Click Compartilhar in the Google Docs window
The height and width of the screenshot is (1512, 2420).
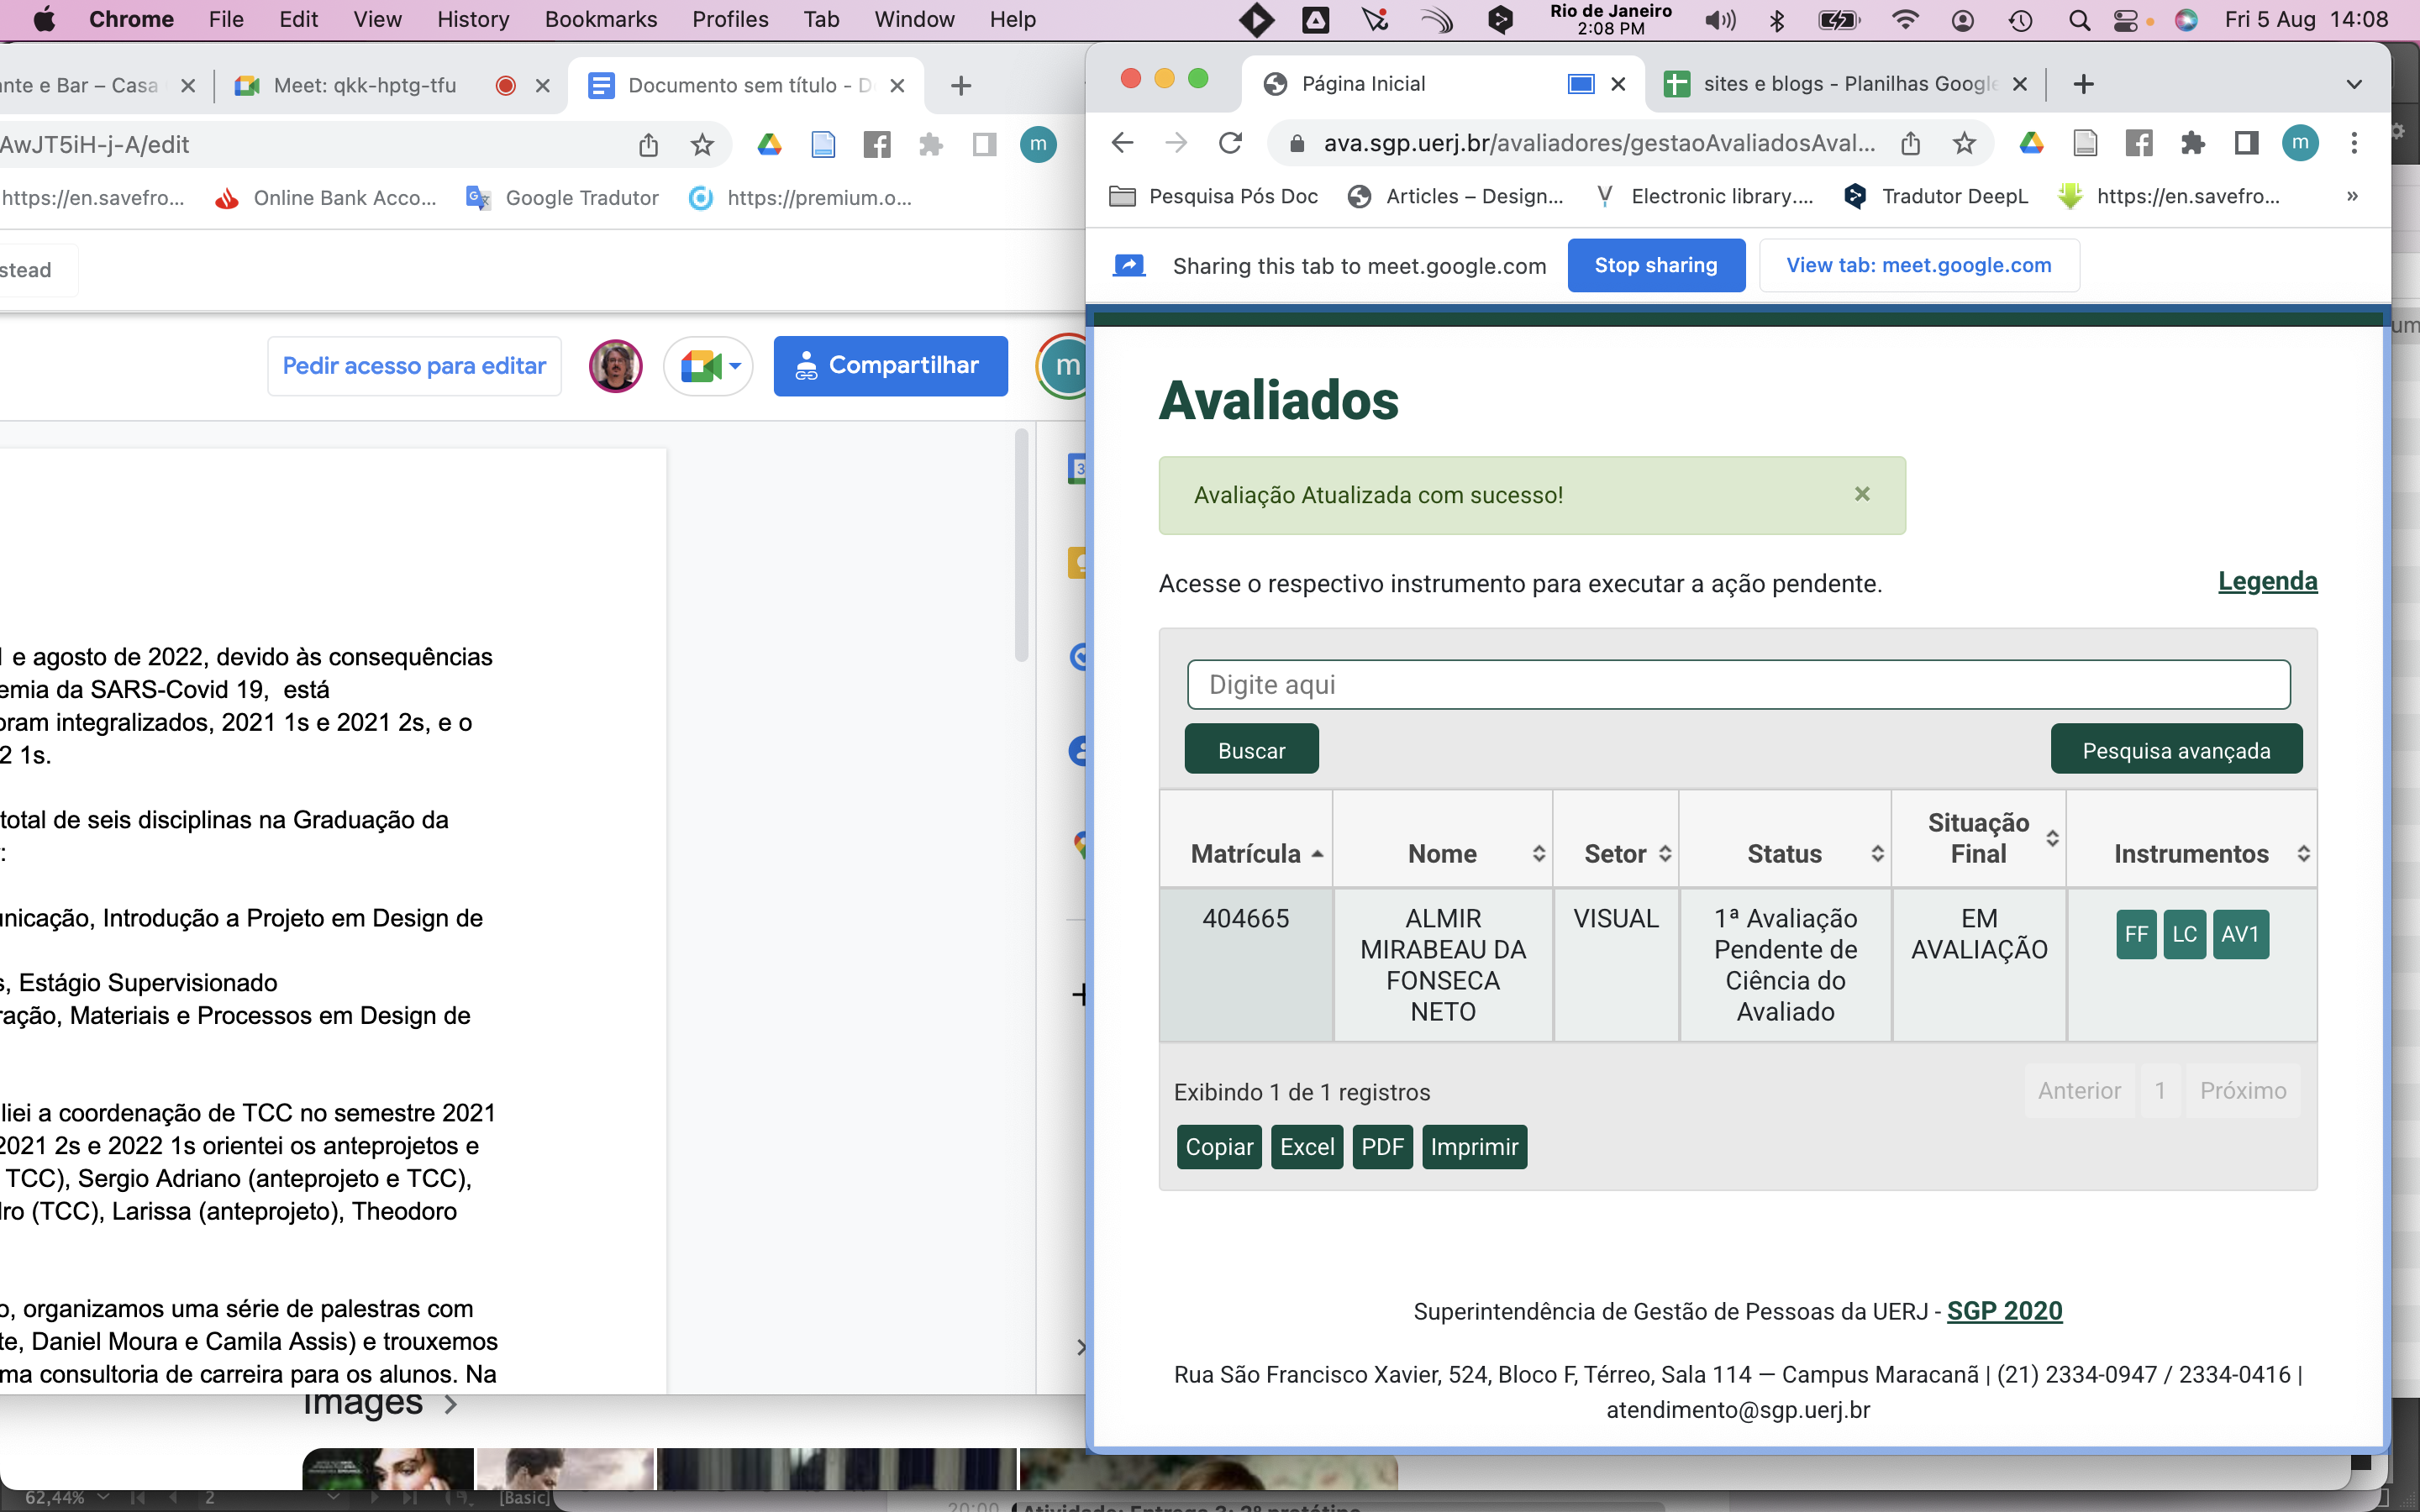(x=890, y=366)
